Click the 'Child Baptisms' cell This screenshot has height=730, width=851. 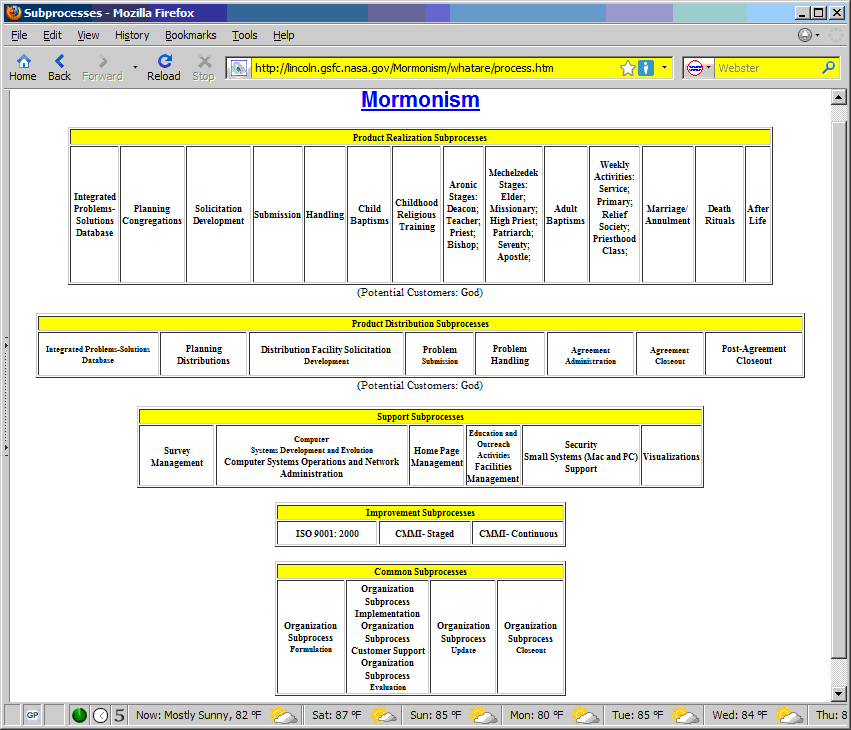pos(369,214)
